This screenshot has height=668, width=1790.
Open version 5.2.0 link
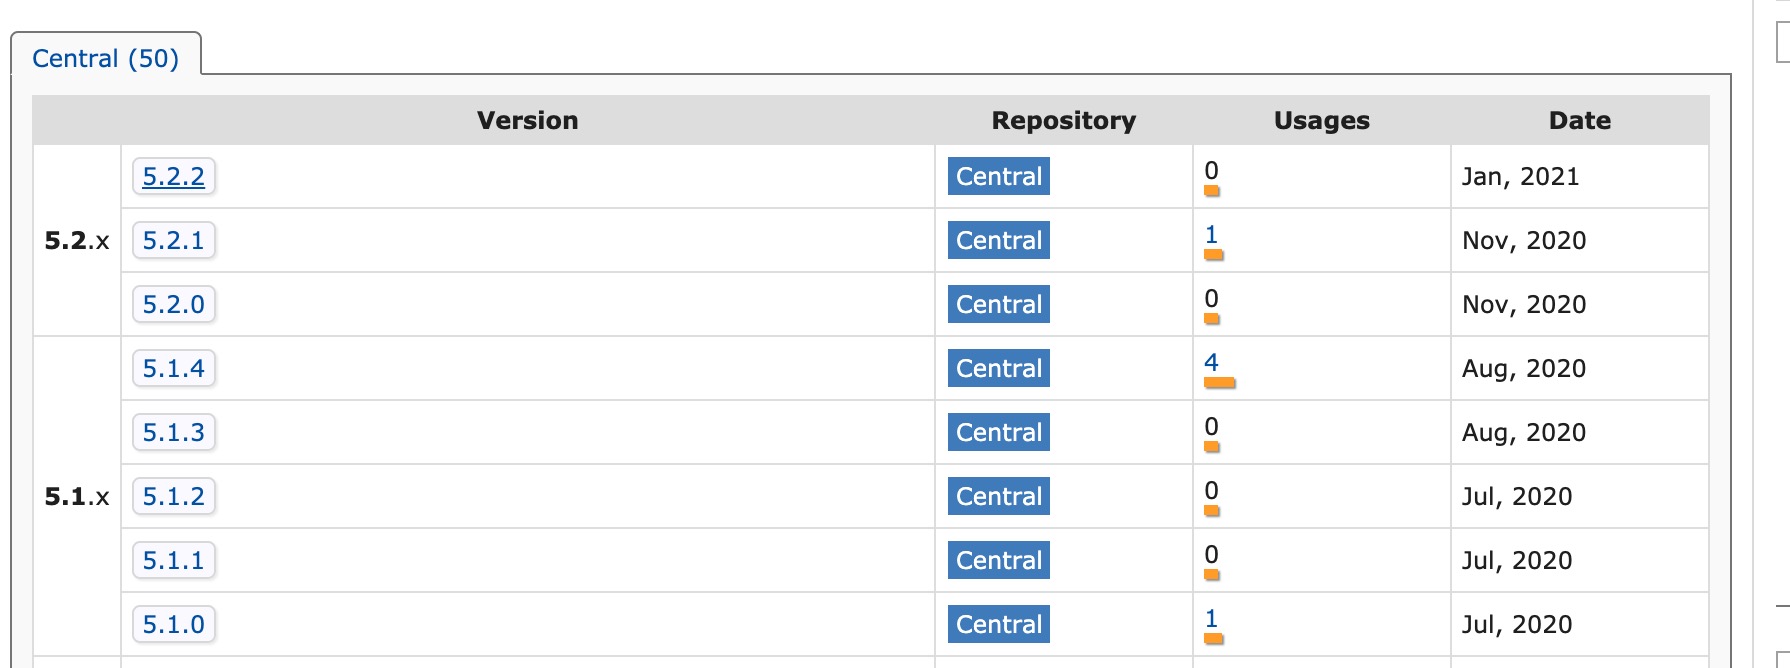point(173,305)
